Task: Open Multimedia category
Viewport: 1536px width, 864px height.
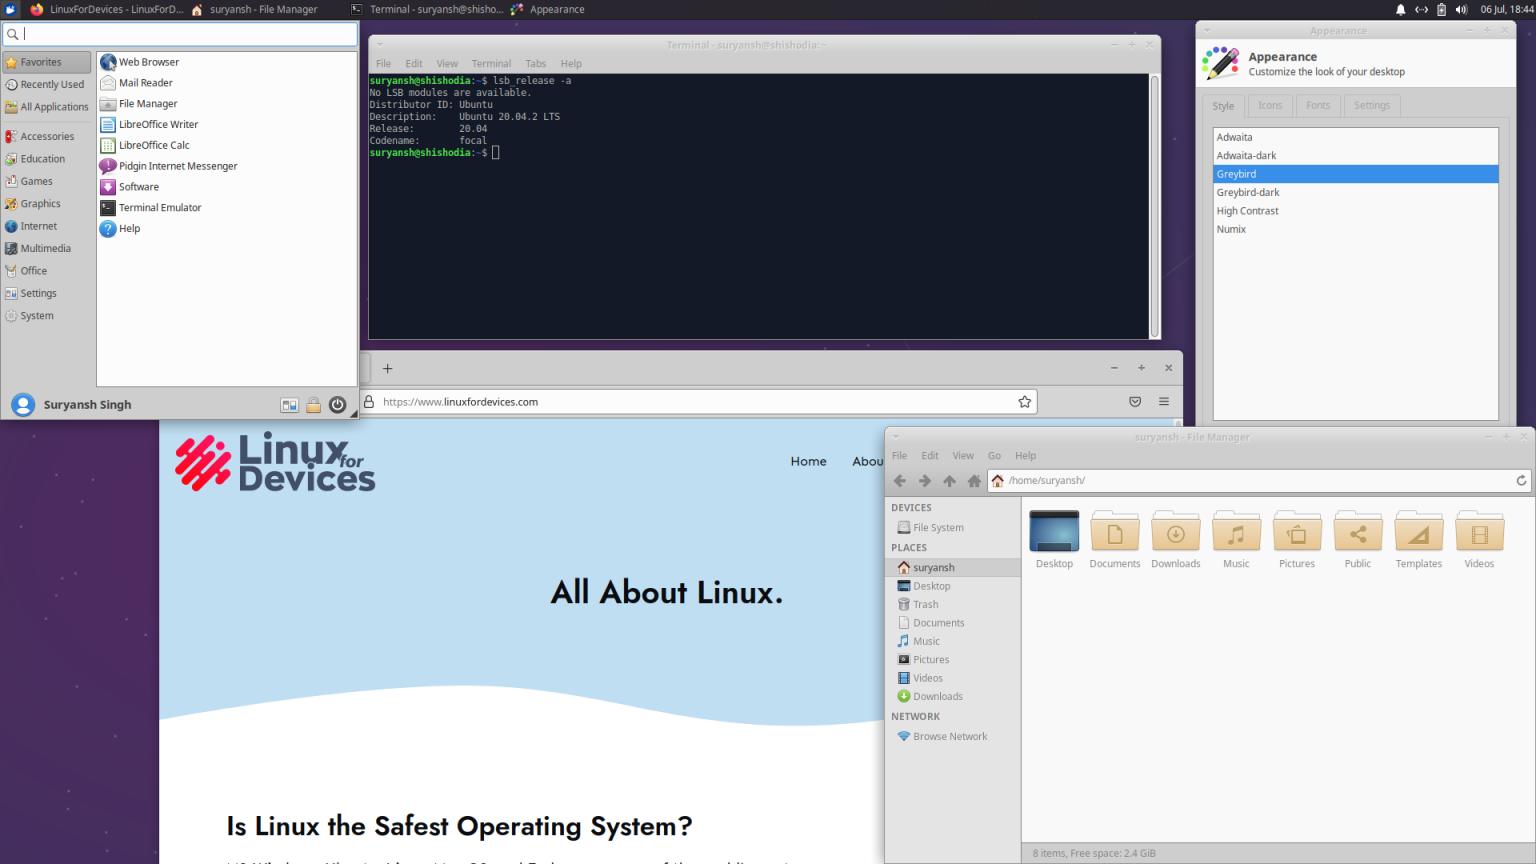Action: (47, 248)
